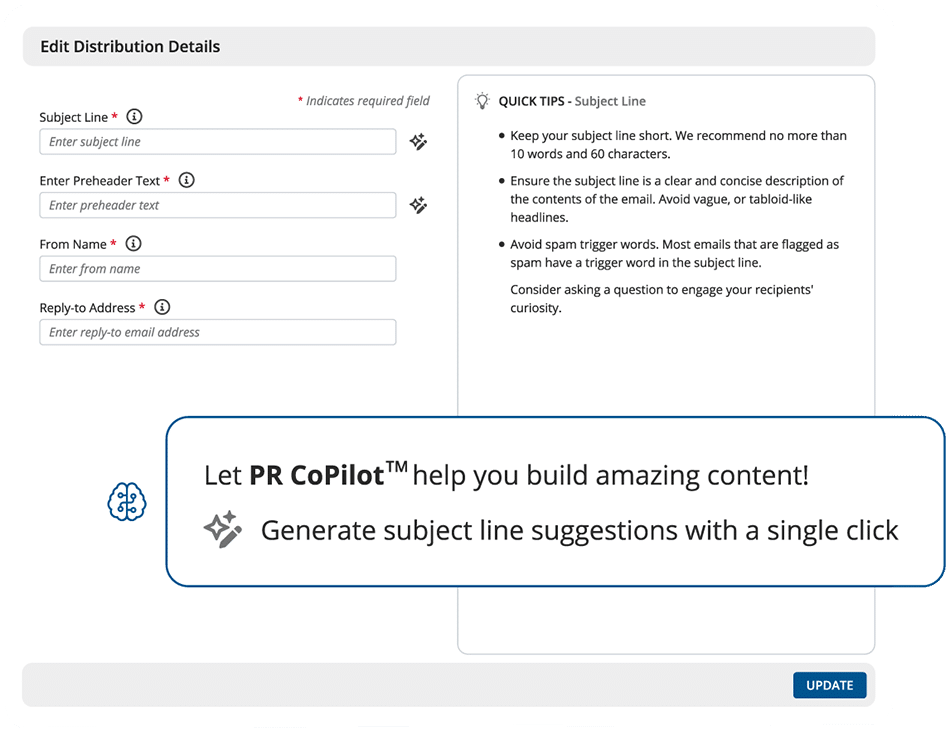This screenshot has width=950, height=734.
Task: Select the Enter from name field
Action: click(x=218, y=269)
